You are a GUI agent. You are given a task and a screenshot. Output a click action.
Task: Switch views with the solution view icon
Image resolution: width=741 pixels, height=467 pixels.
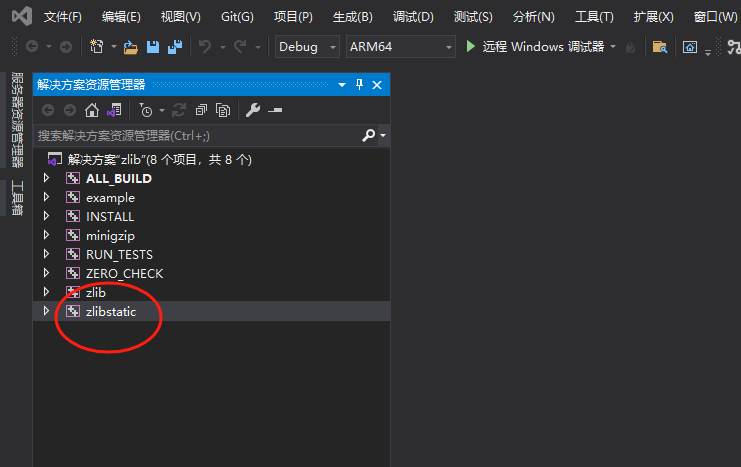114,111
